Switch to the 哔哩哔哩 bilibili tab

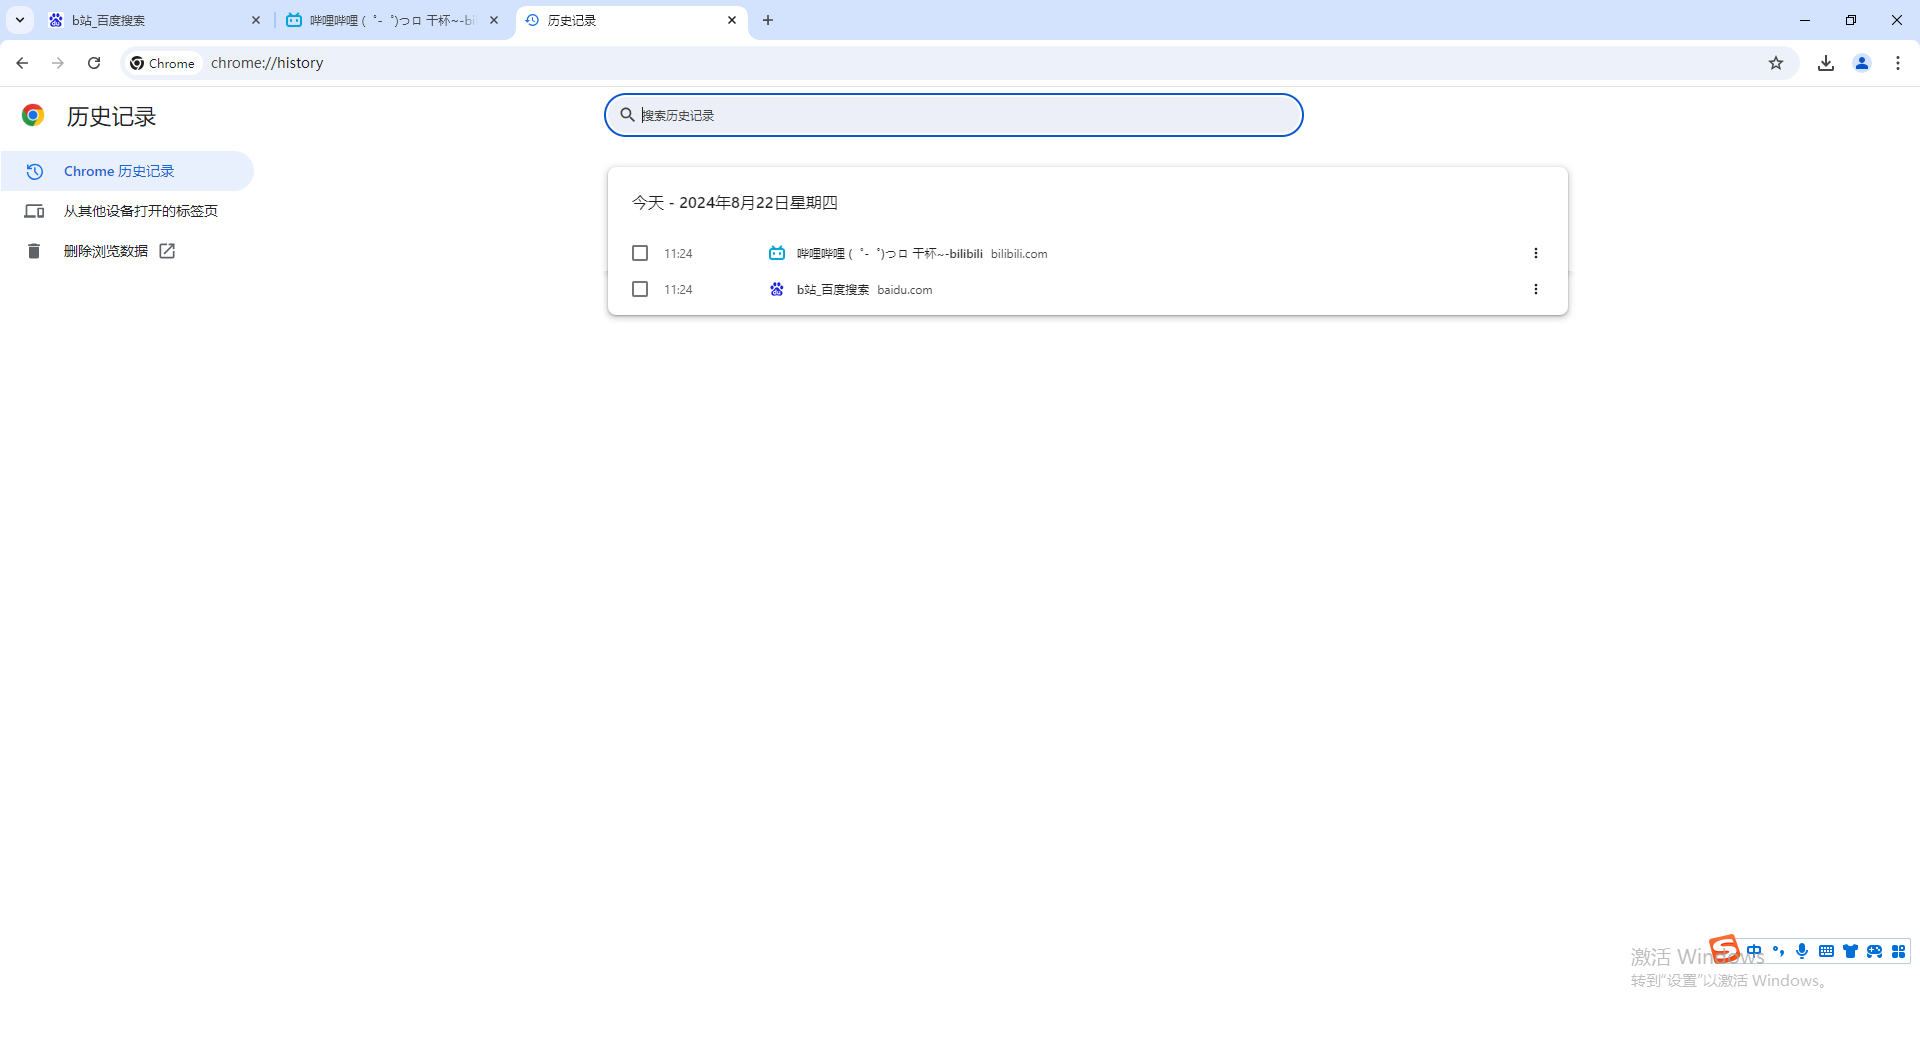pos(393,20)
